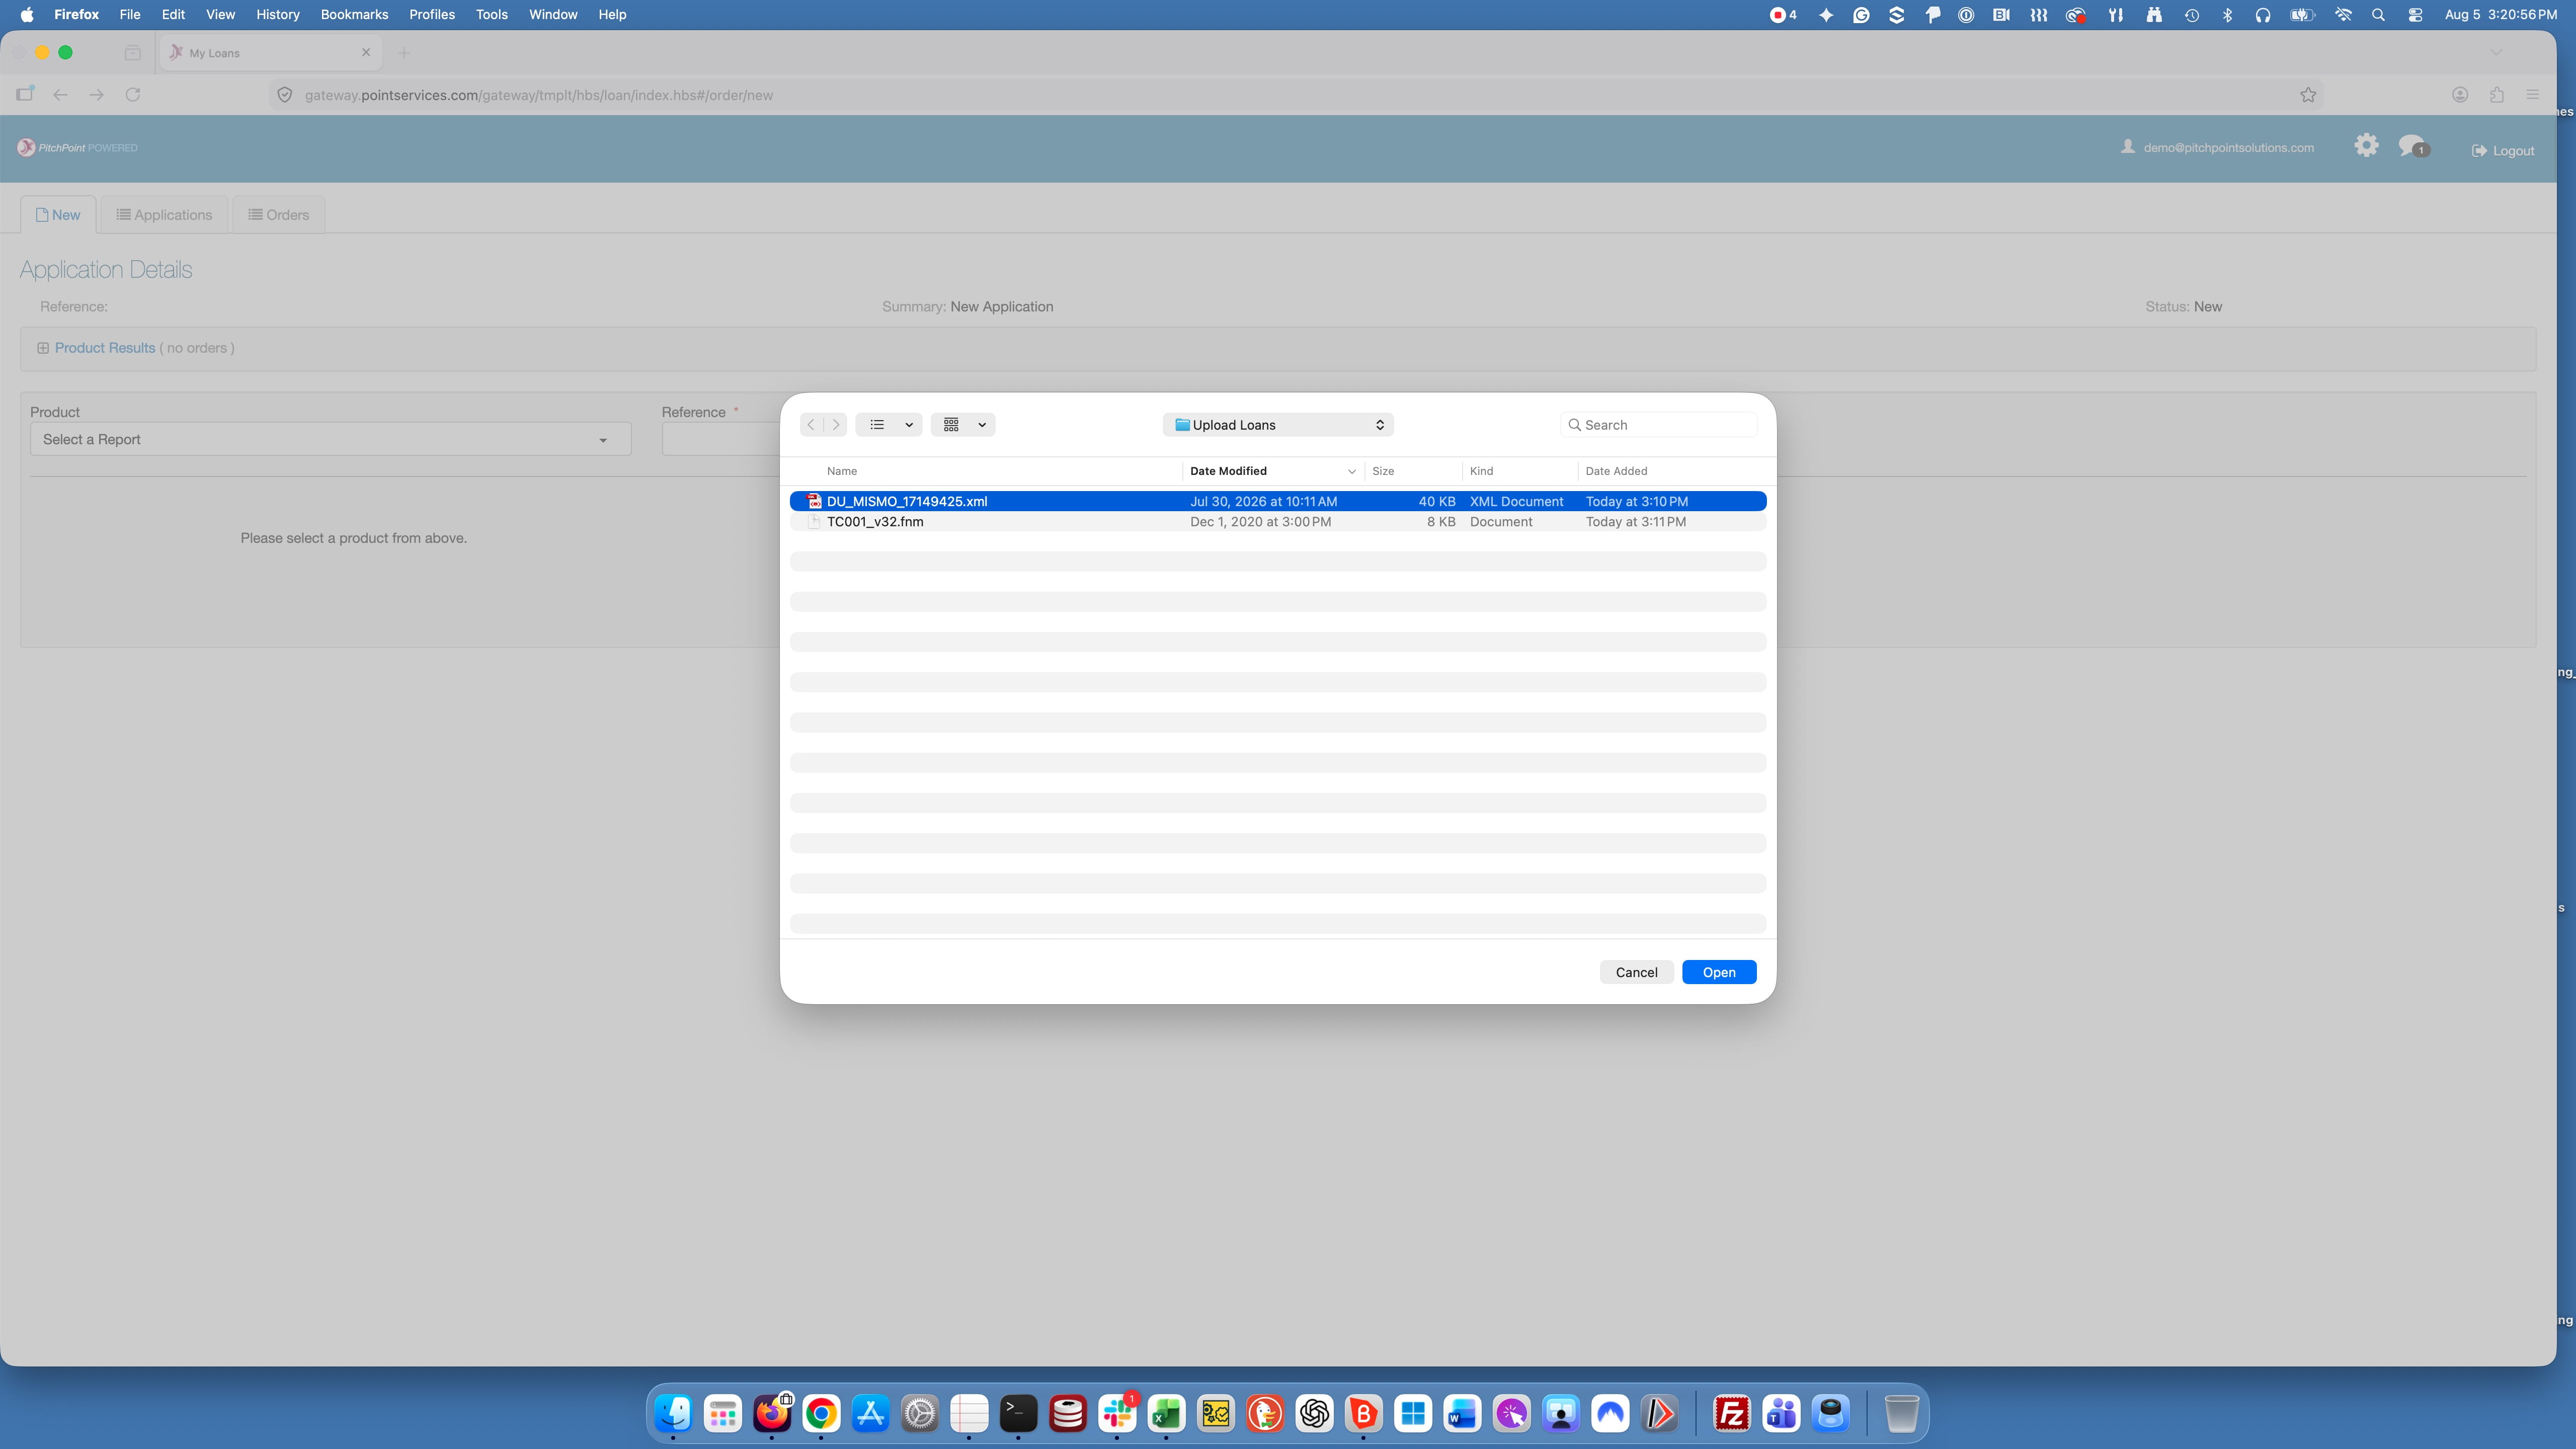Open Finder from the dock
This screenshot has height=1449, width=2576.
pos(673,1414)
